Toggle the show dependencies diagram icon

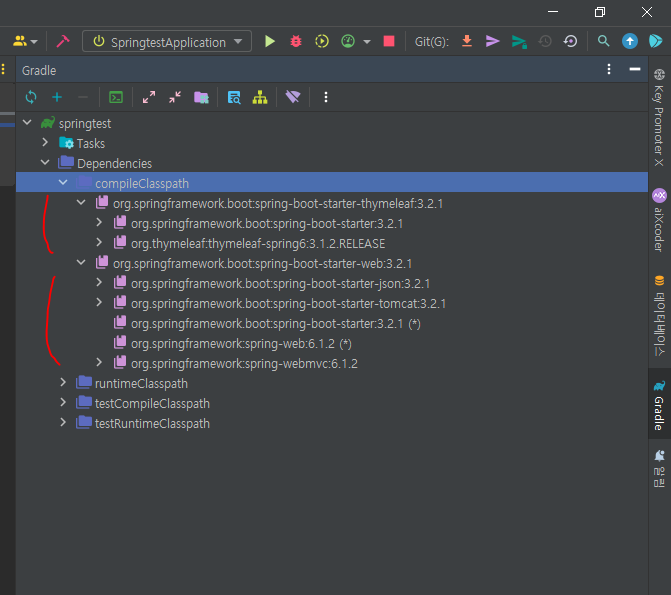pos(260,97)
